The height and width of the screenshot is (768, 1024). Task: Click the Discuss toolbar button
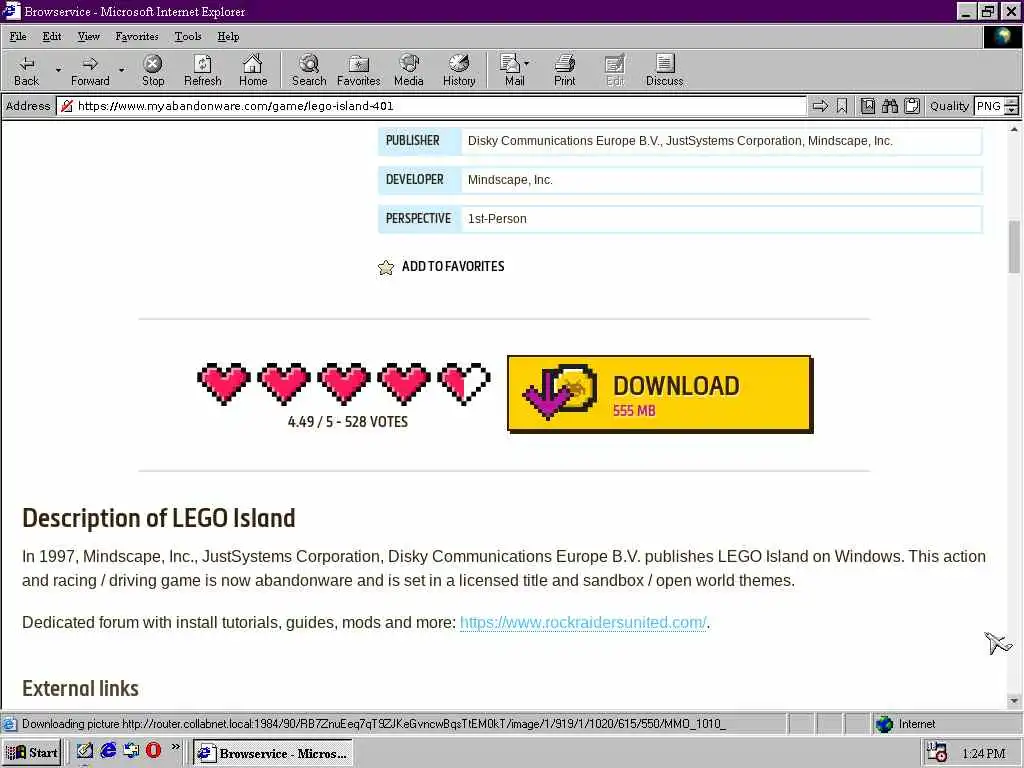click(x=664, y=71)
